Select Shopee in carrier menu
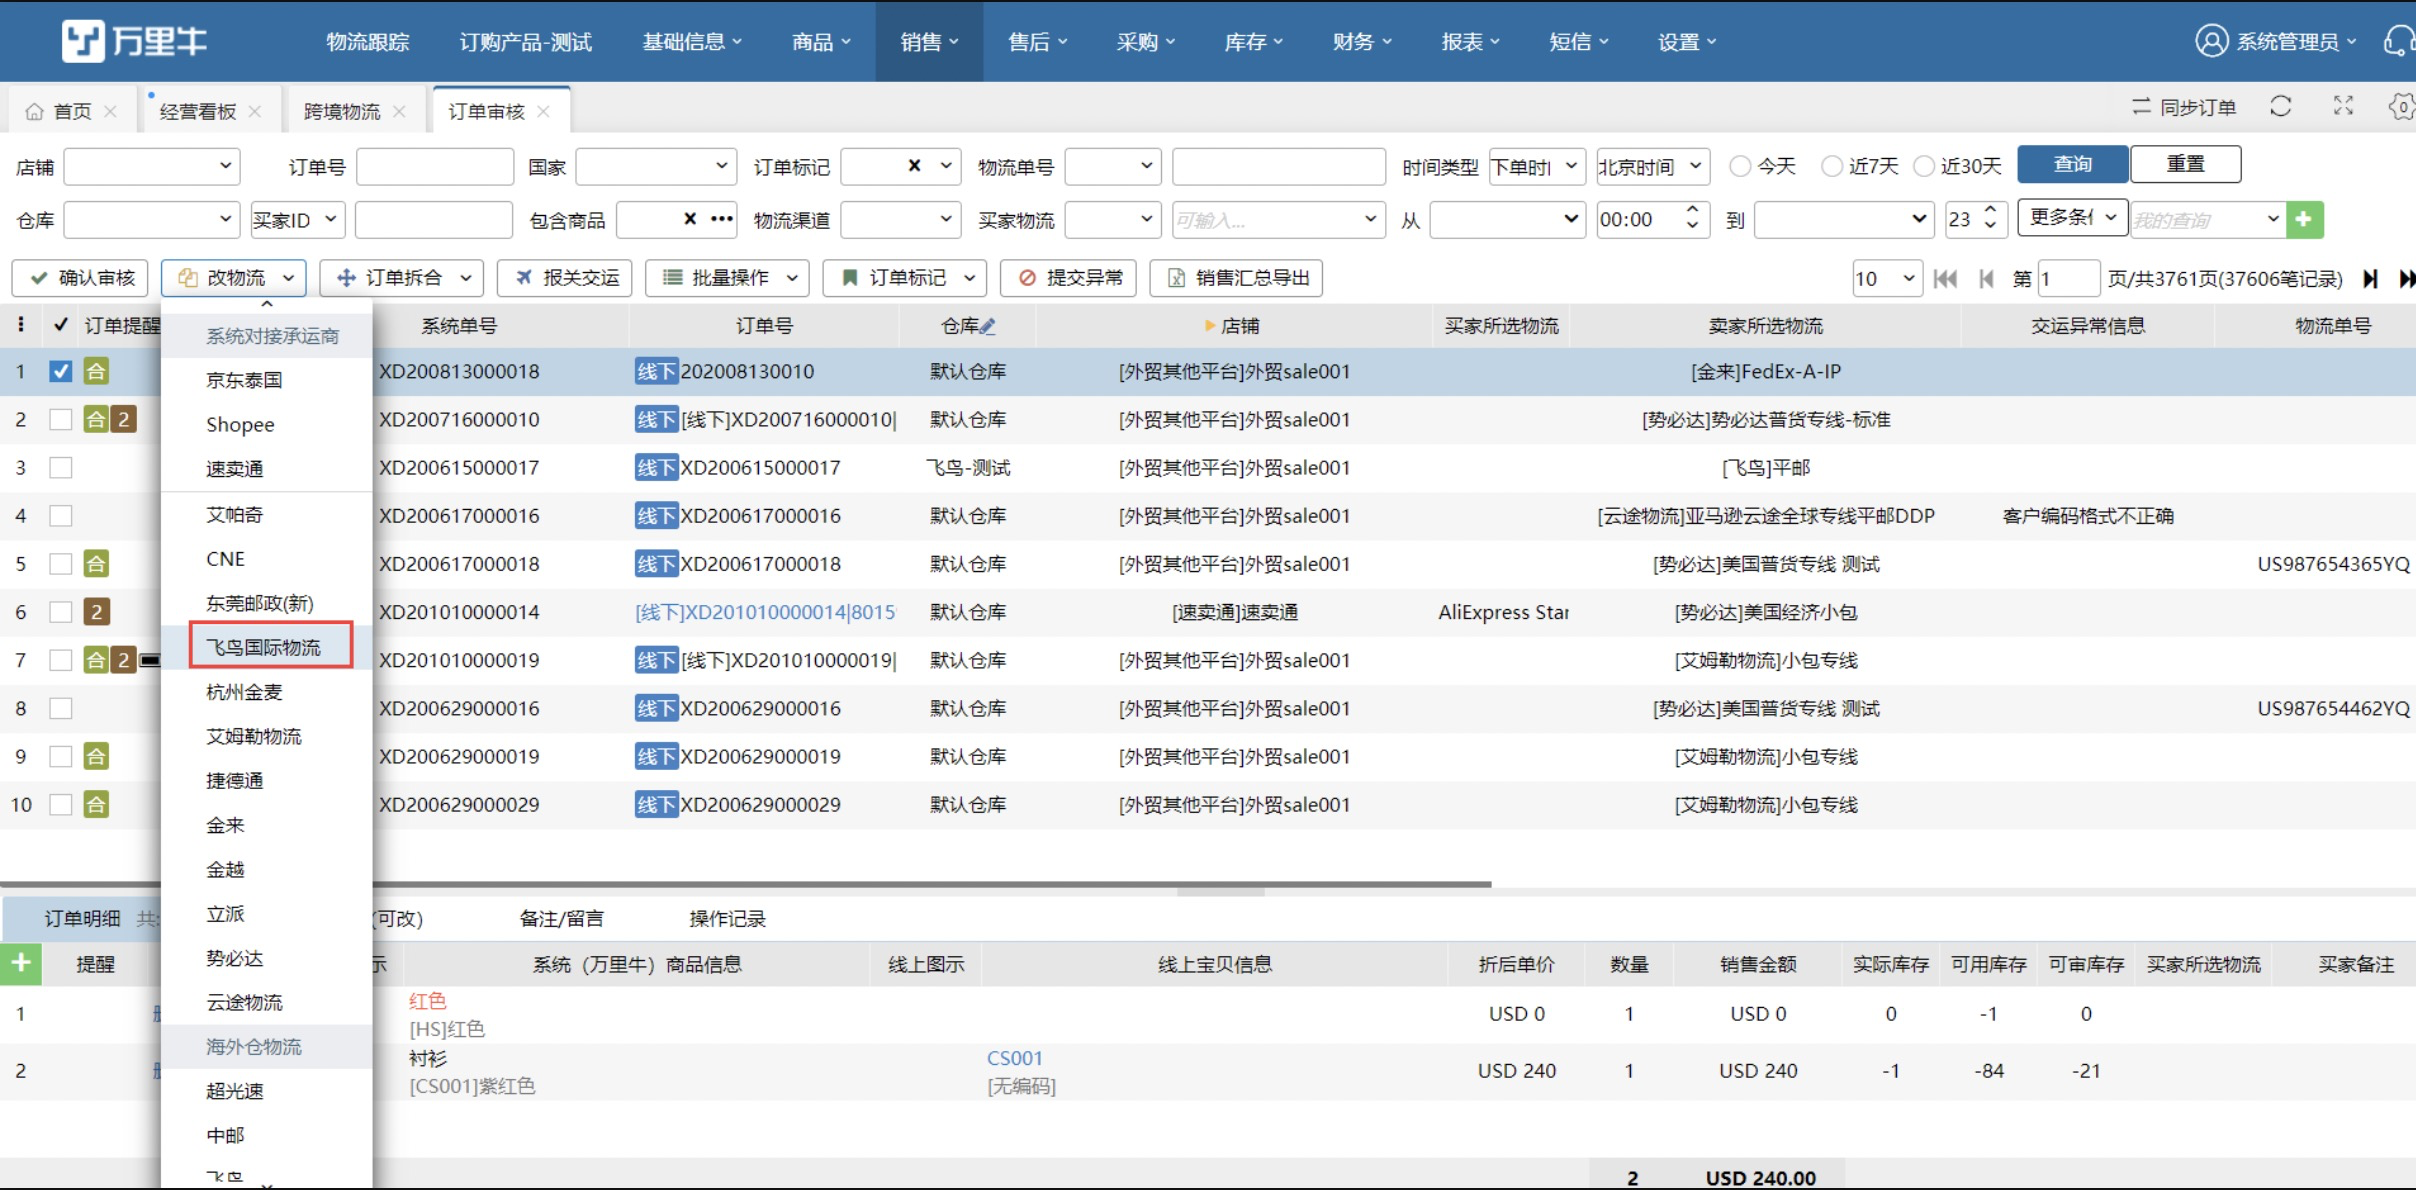This screenshot has width=2416, height=1190. (x=240, y=424)
